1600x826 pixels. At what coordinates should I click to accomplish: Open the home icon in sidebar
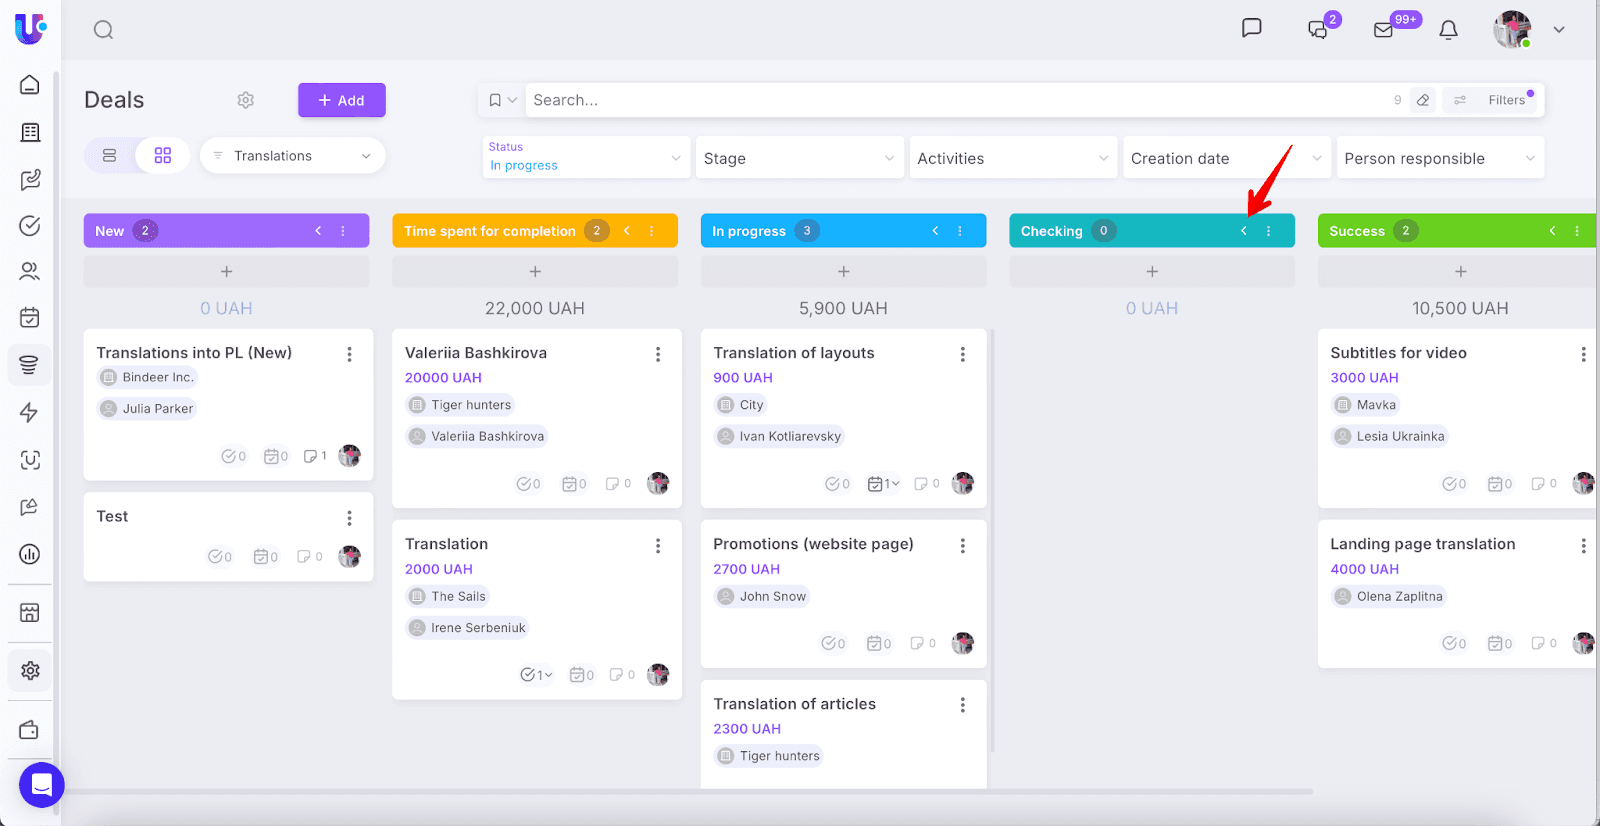[30, 85]
